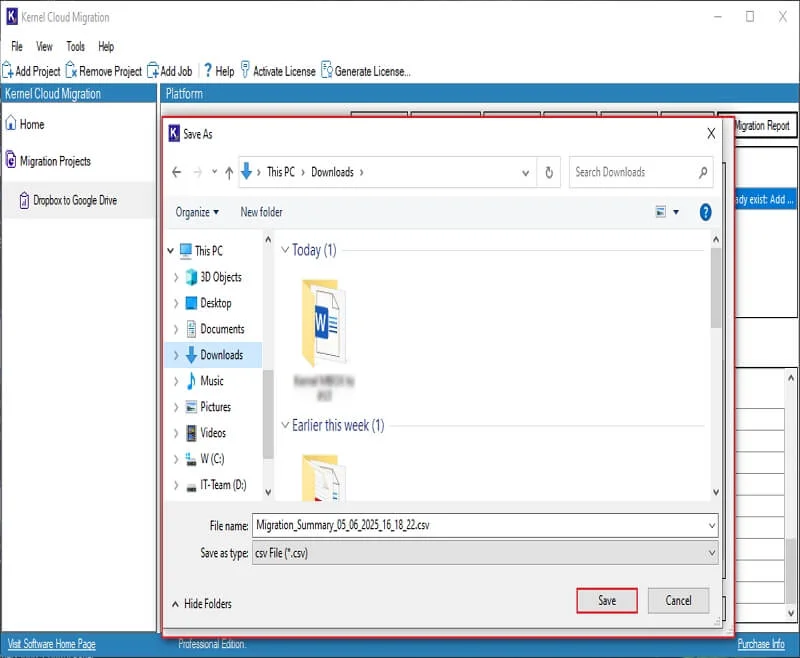
Task: Expand the Desktop tree node
Action: [x=176, y=303]
